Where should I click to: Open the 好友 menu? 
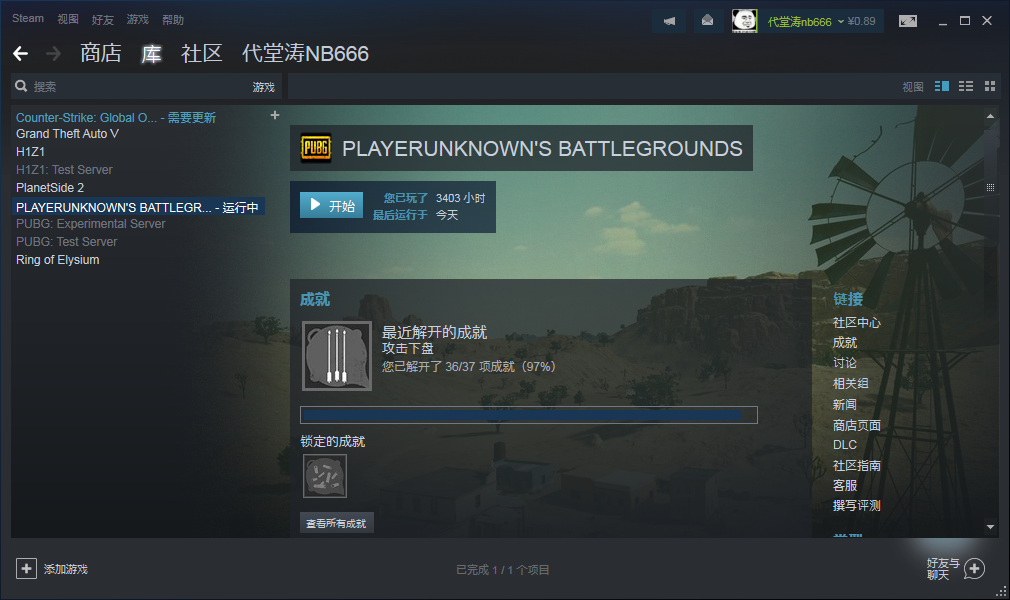coord(102,20)
